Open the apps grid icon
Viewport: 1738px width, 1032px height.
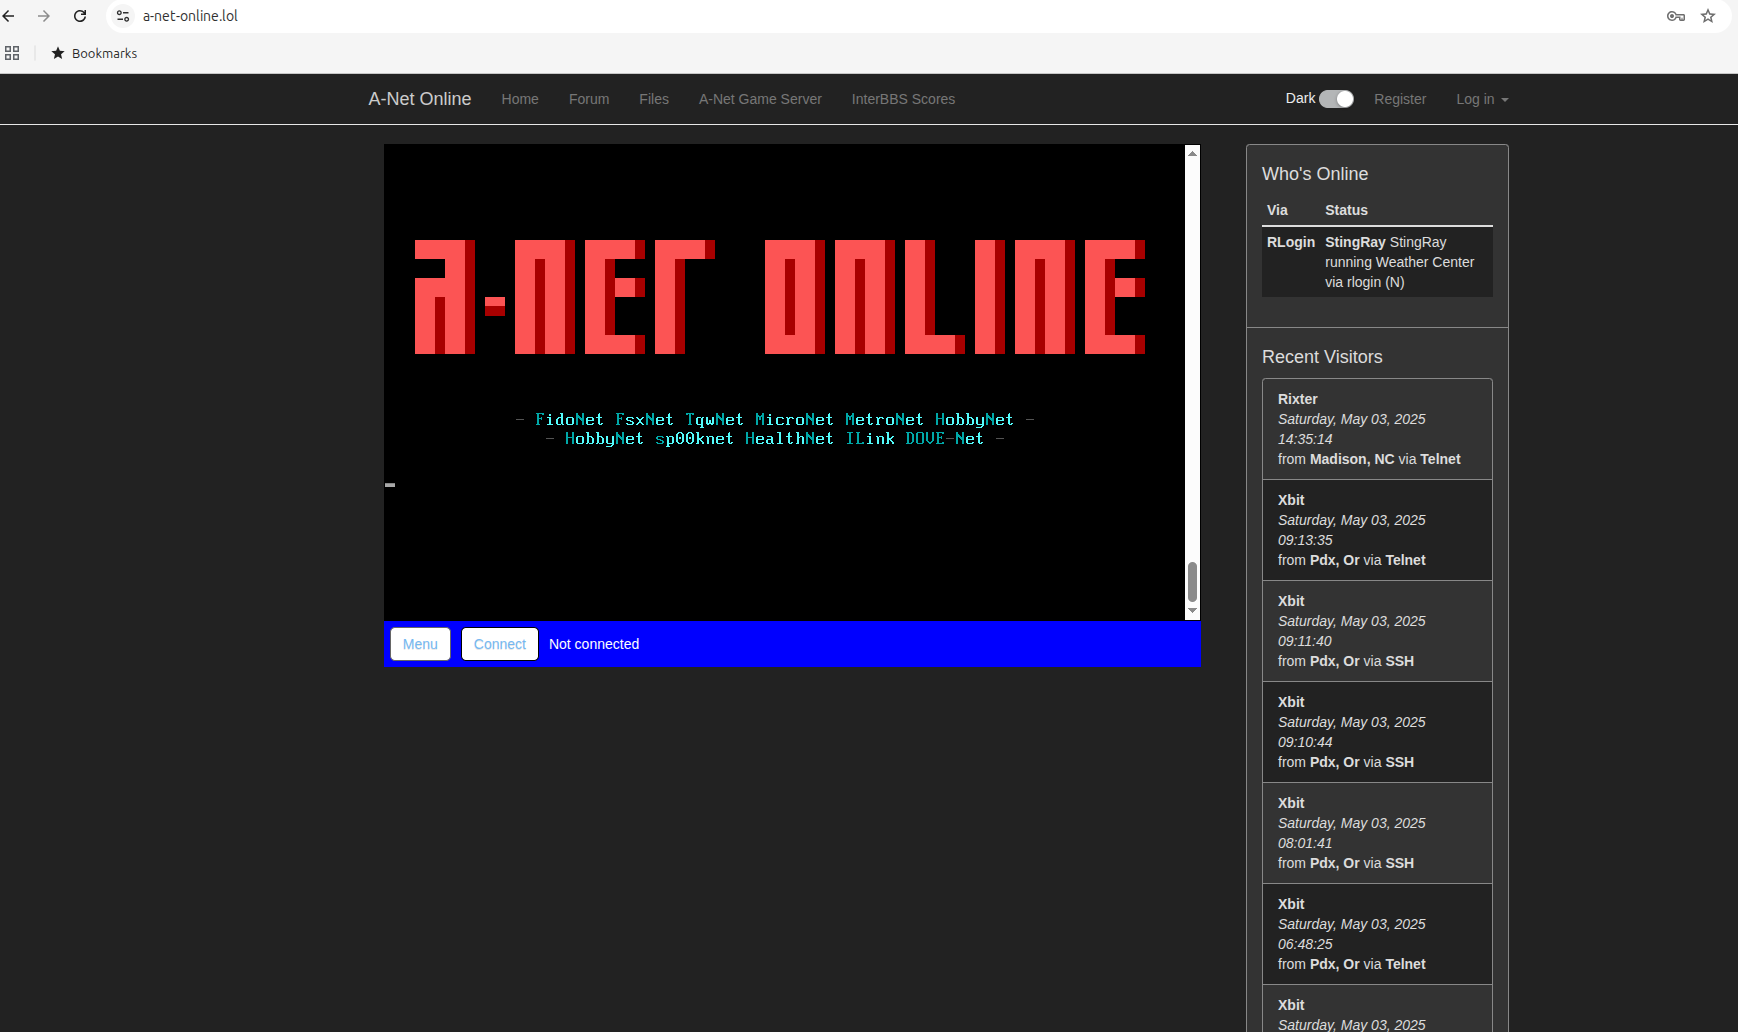(x=12, y=53)
